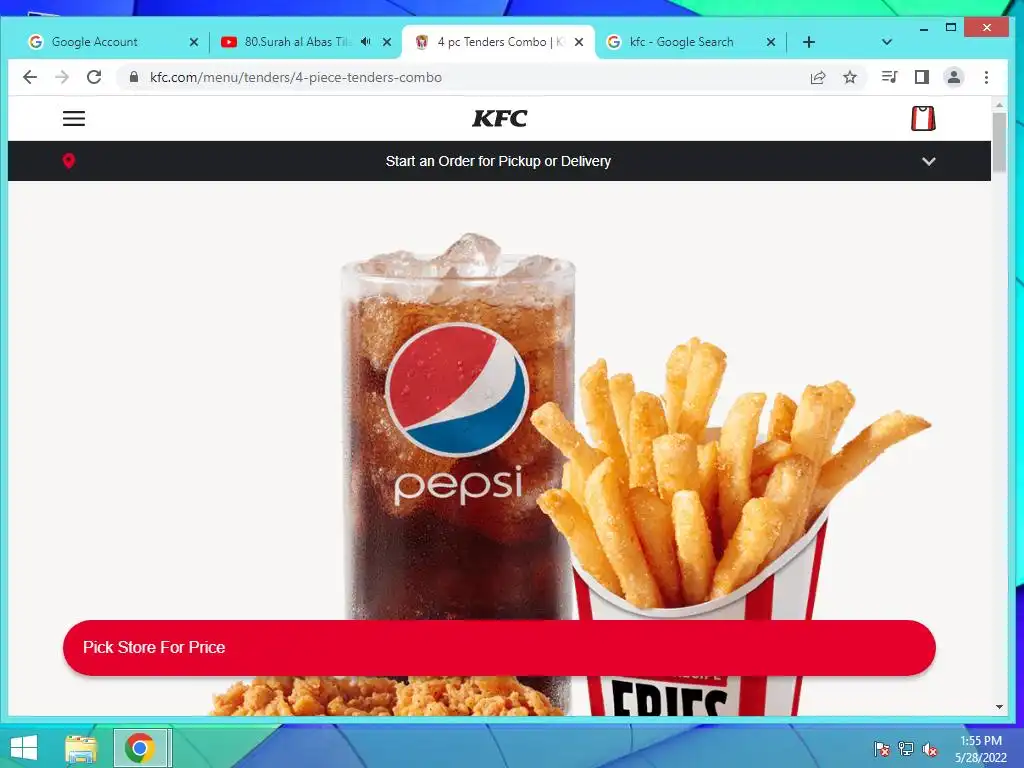Click the network tray icon
1024x768 pixels.
[906, 748]
